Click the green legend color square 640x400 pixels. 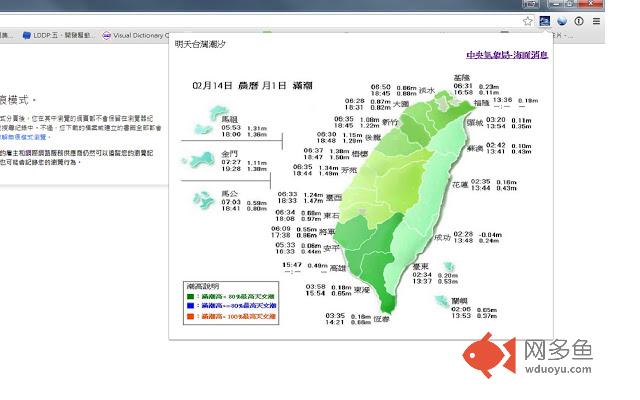point(190,297)
